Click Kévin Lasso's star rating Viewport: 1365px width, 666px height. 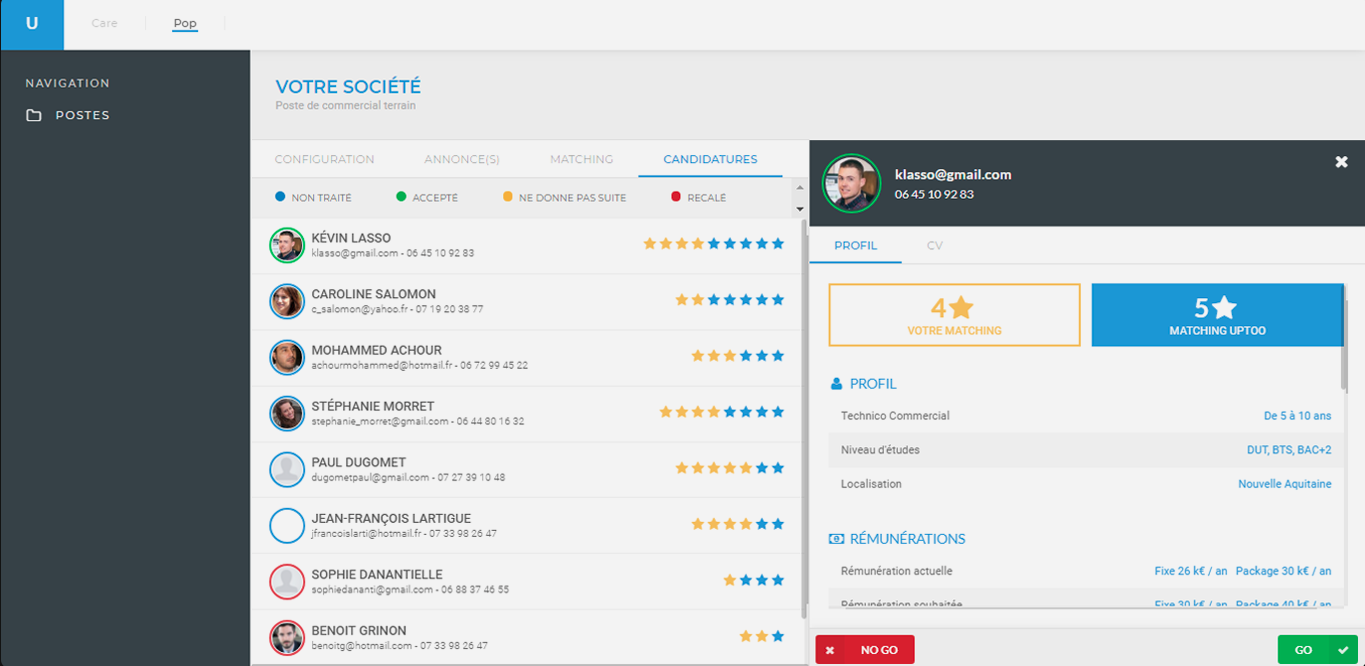(713, 243)
